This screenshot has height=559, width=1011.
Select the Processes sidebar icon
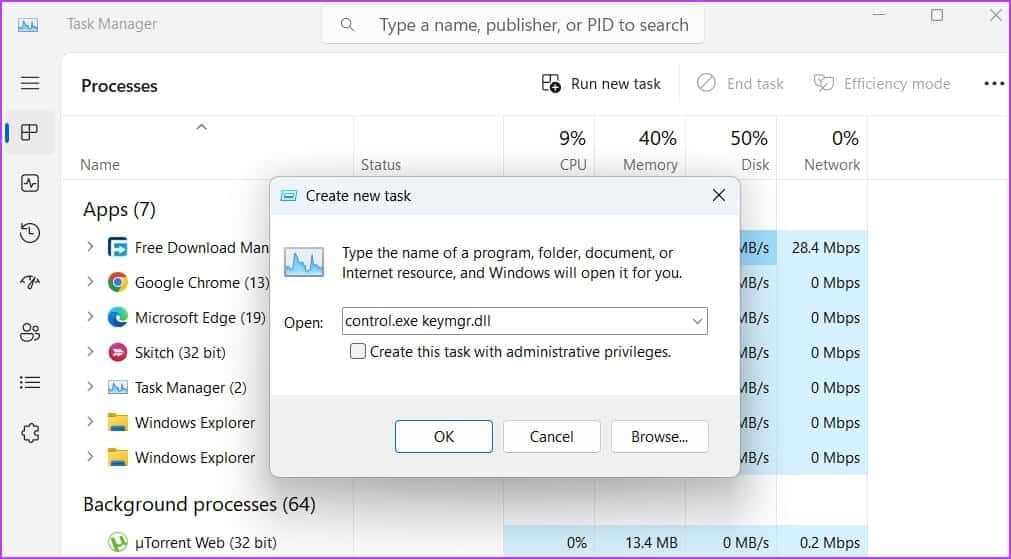tap(30, 132)
